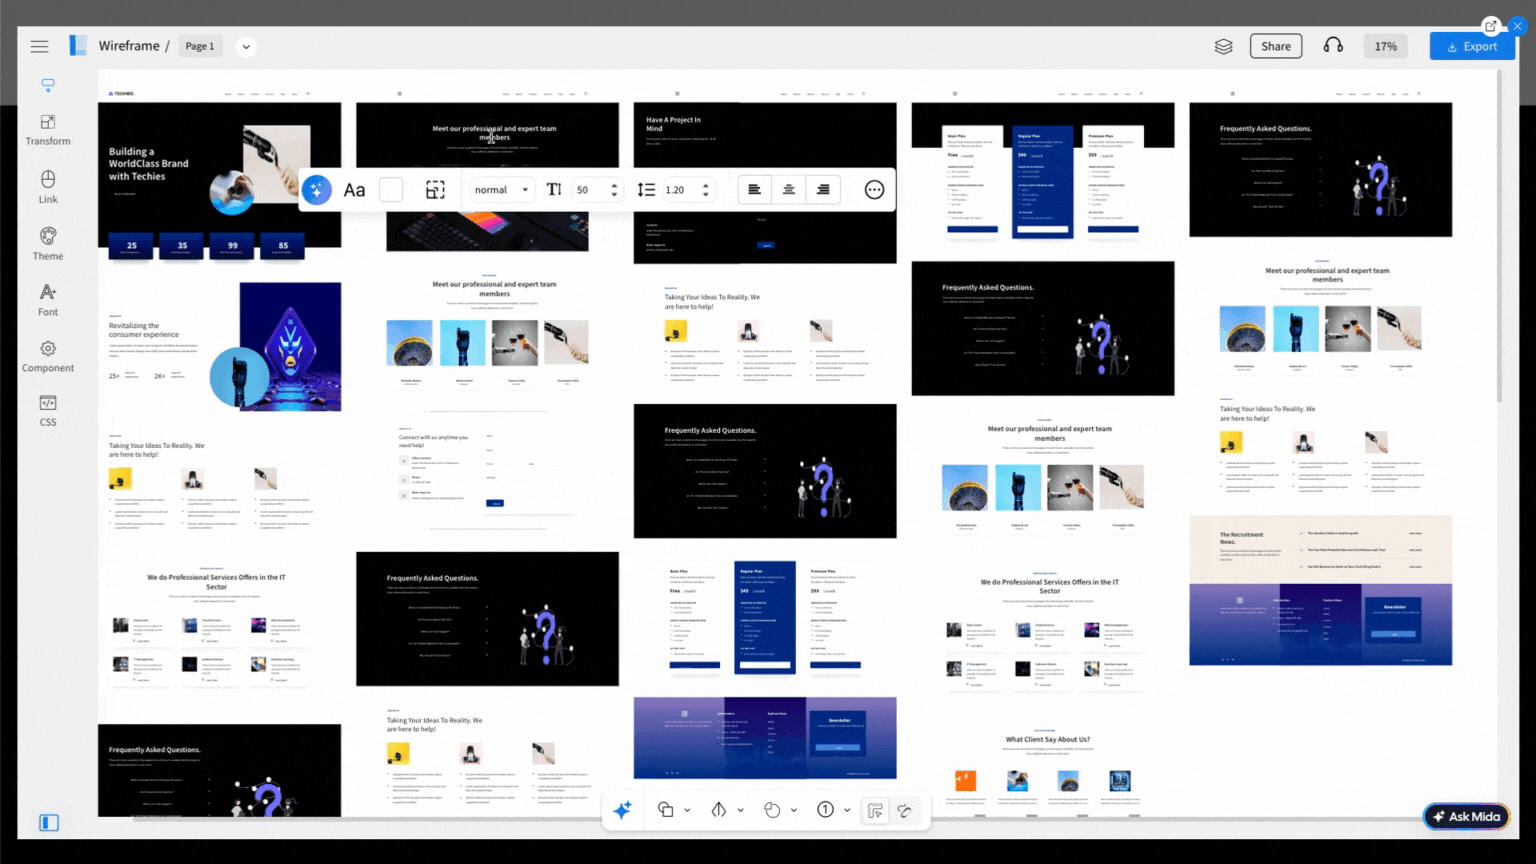The image size is (1536, 864).
Task: Toggle right text alignment
Action: click(x=823, y=189)
